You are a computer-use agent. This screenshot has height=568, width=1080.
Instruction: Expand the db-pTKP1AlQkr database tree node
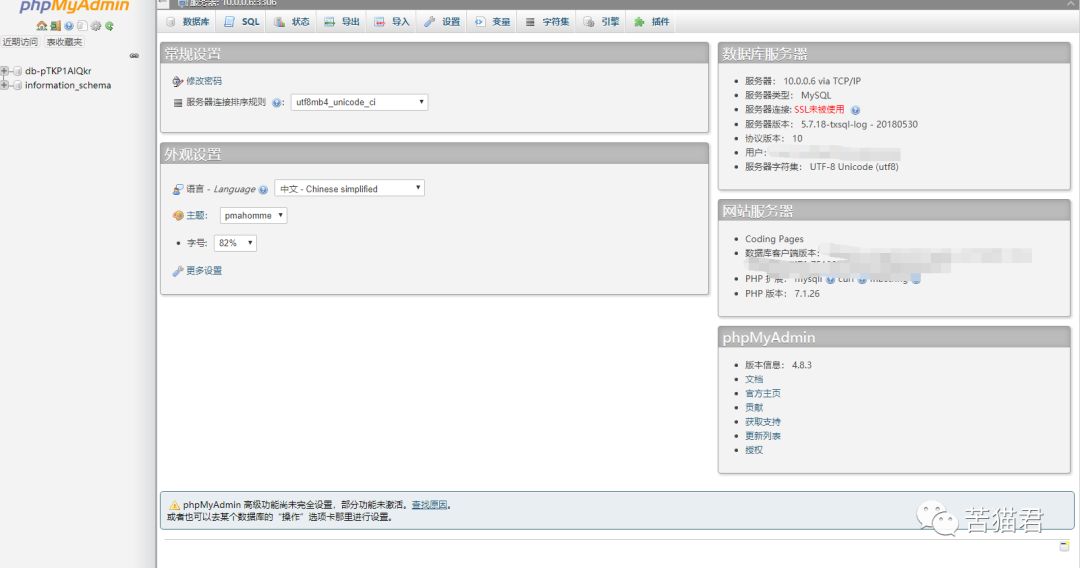[5, 71]
